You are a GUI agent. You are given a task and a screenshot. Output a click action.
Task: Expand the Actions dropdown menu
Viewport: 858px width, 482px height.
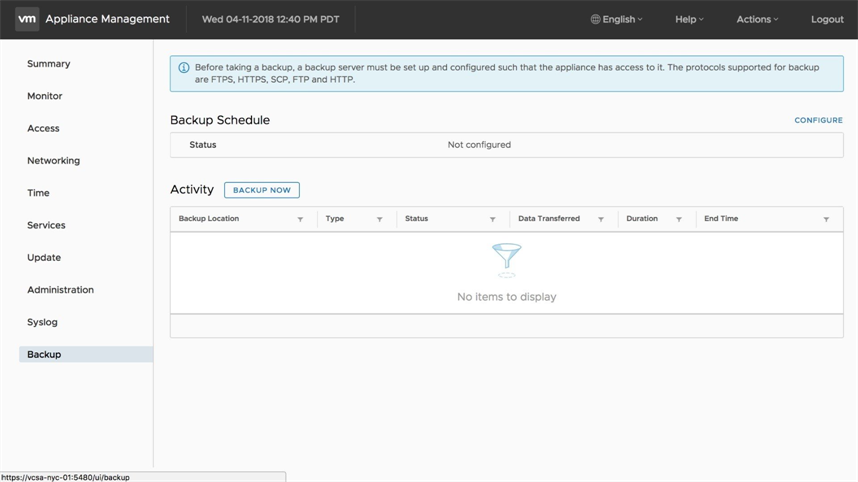(757, 19)
